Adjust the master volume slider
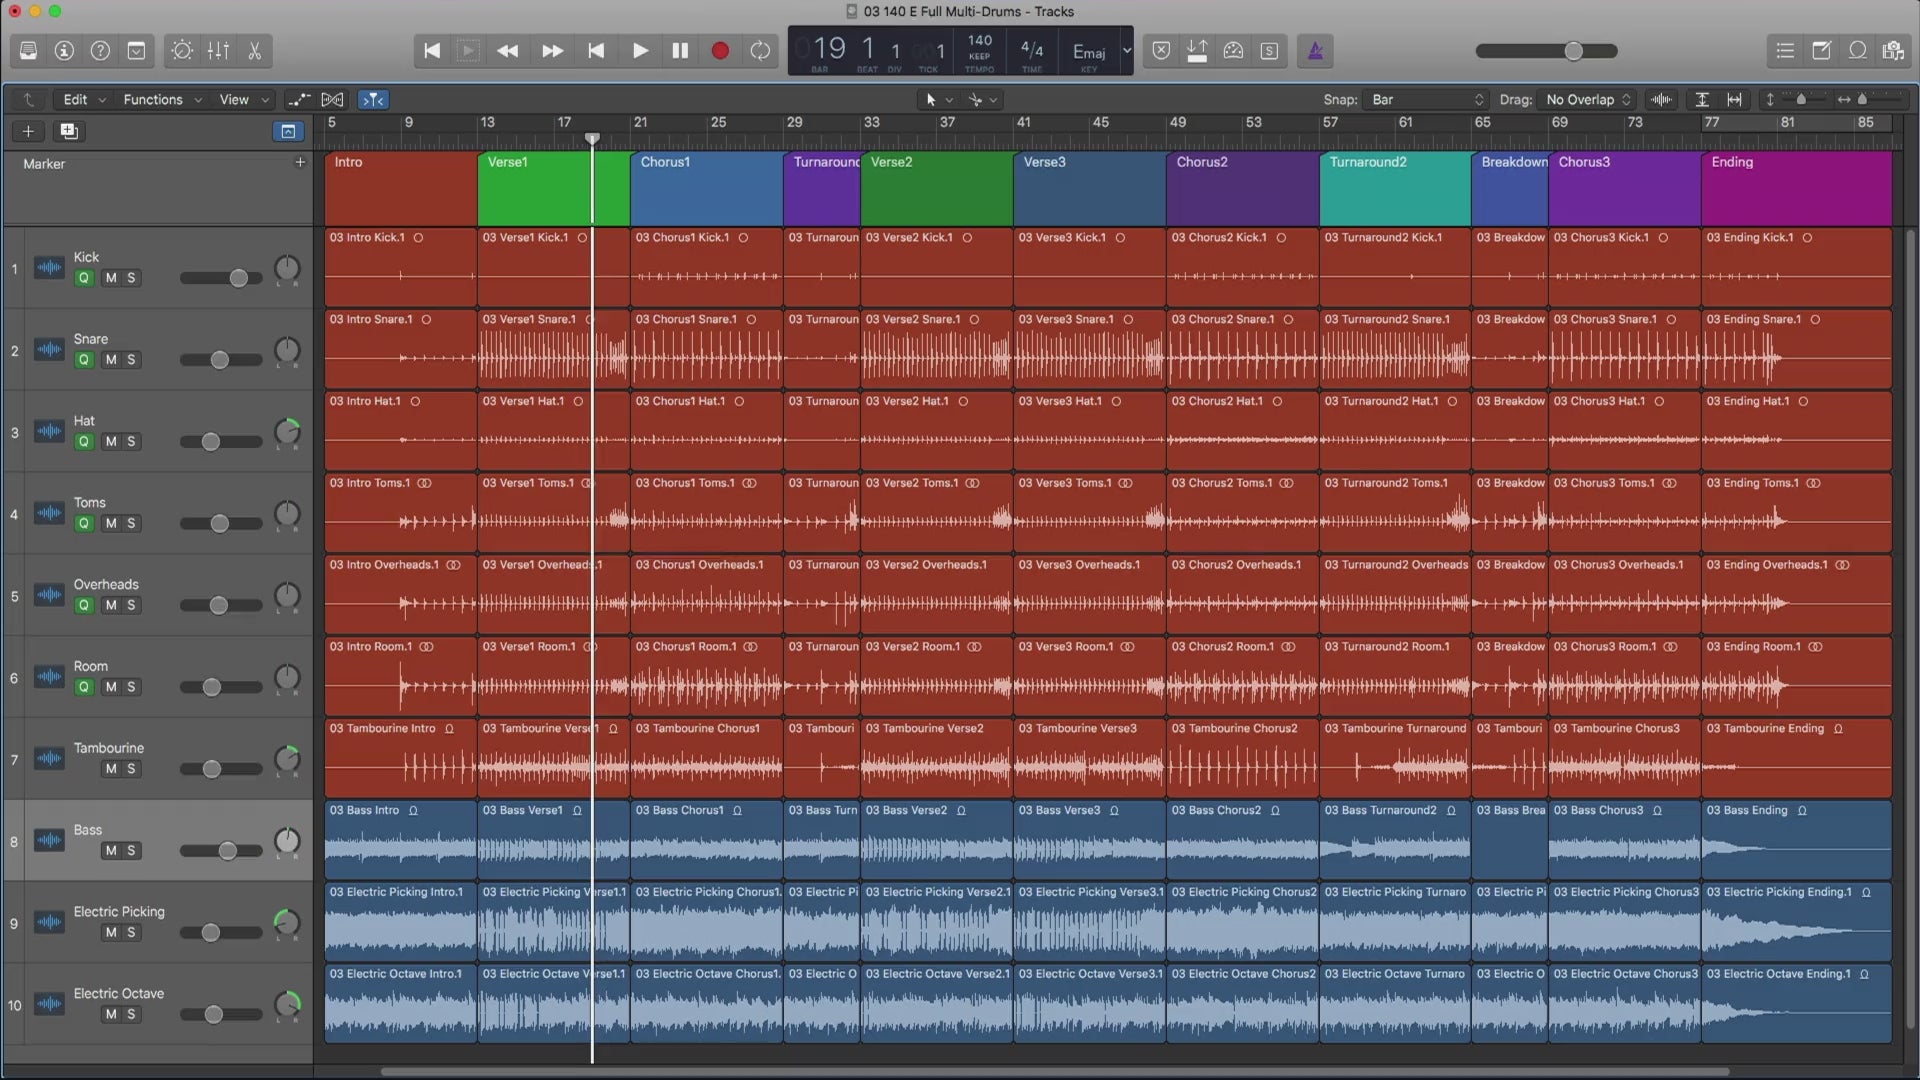This screenshot has height=1080, width=1920. [1546, 51]
